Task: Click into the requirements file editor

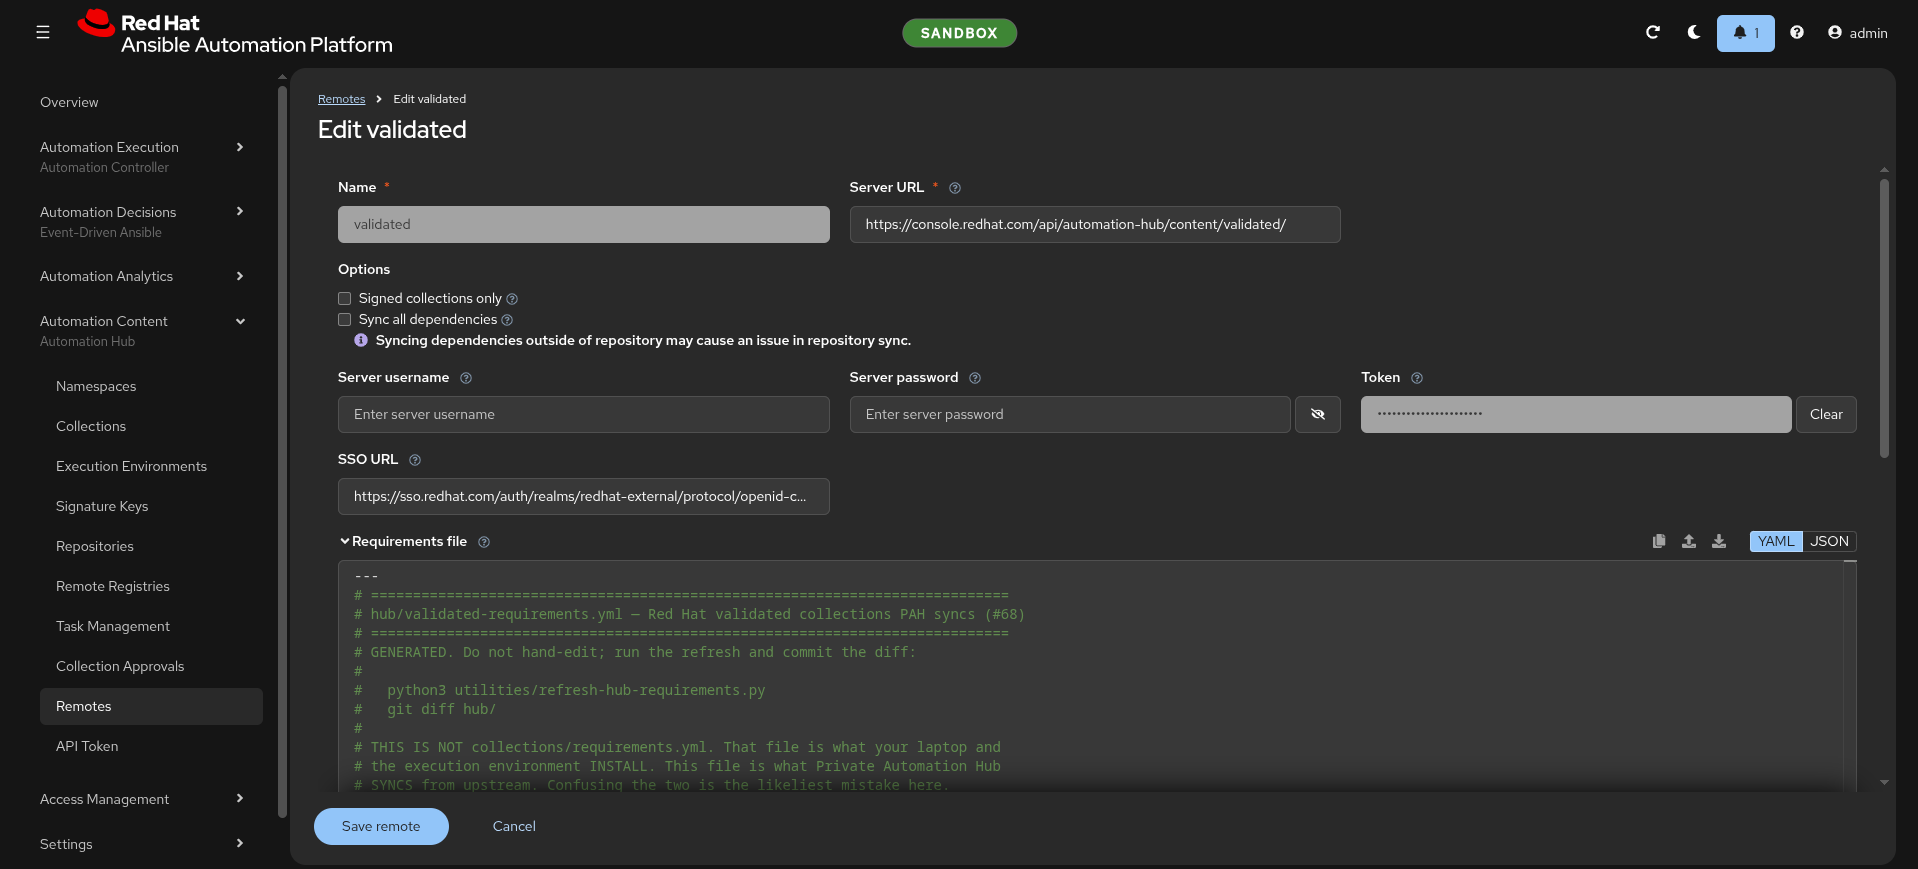Action: [x=1090, y=676]
